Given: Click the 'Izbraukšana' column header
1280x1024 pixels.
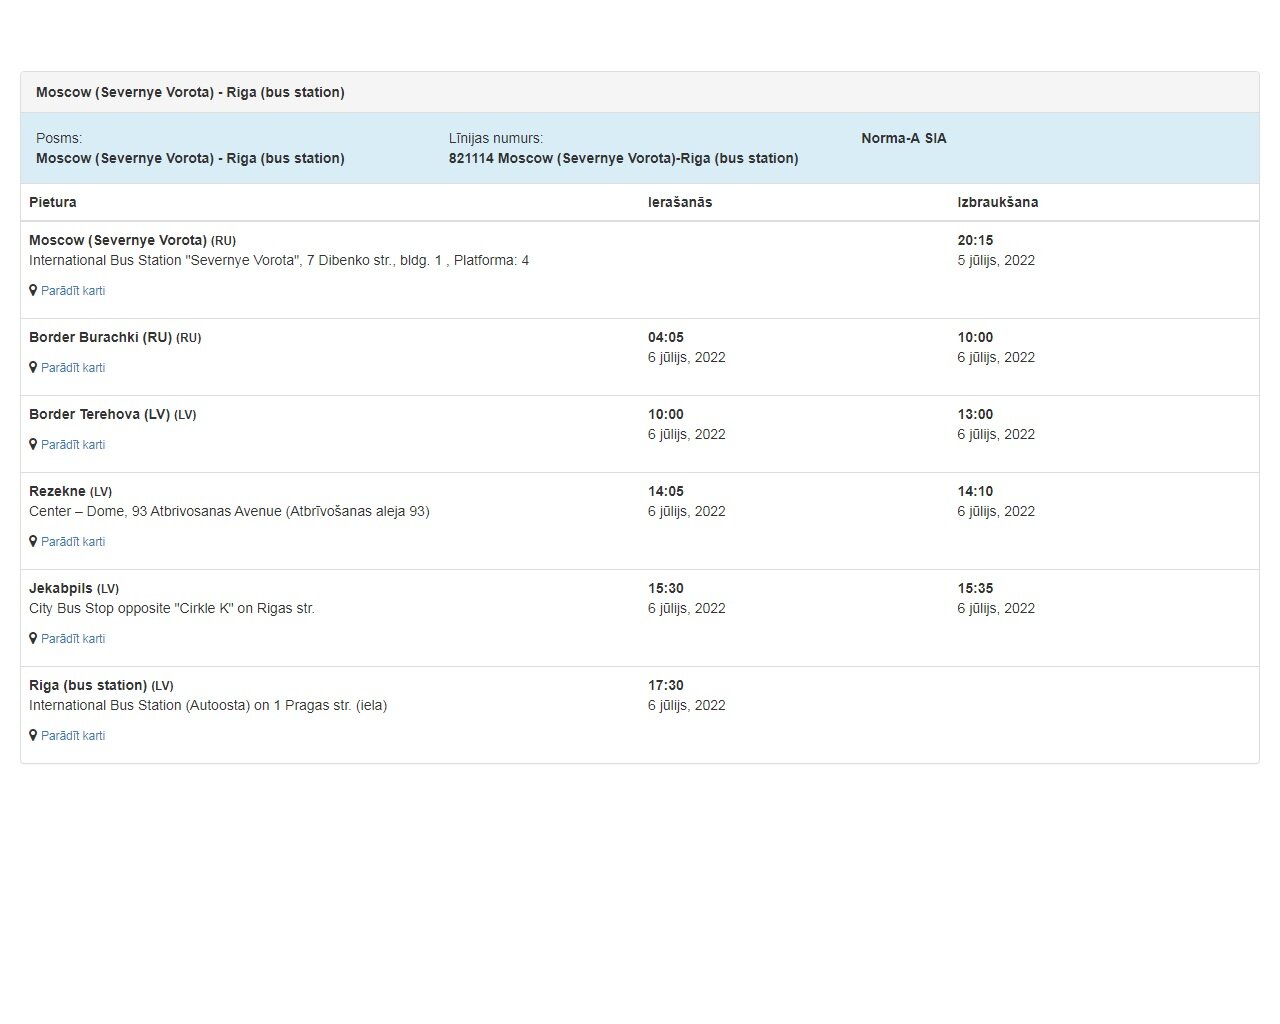Looking at the screenshot, I should [998, 202].
